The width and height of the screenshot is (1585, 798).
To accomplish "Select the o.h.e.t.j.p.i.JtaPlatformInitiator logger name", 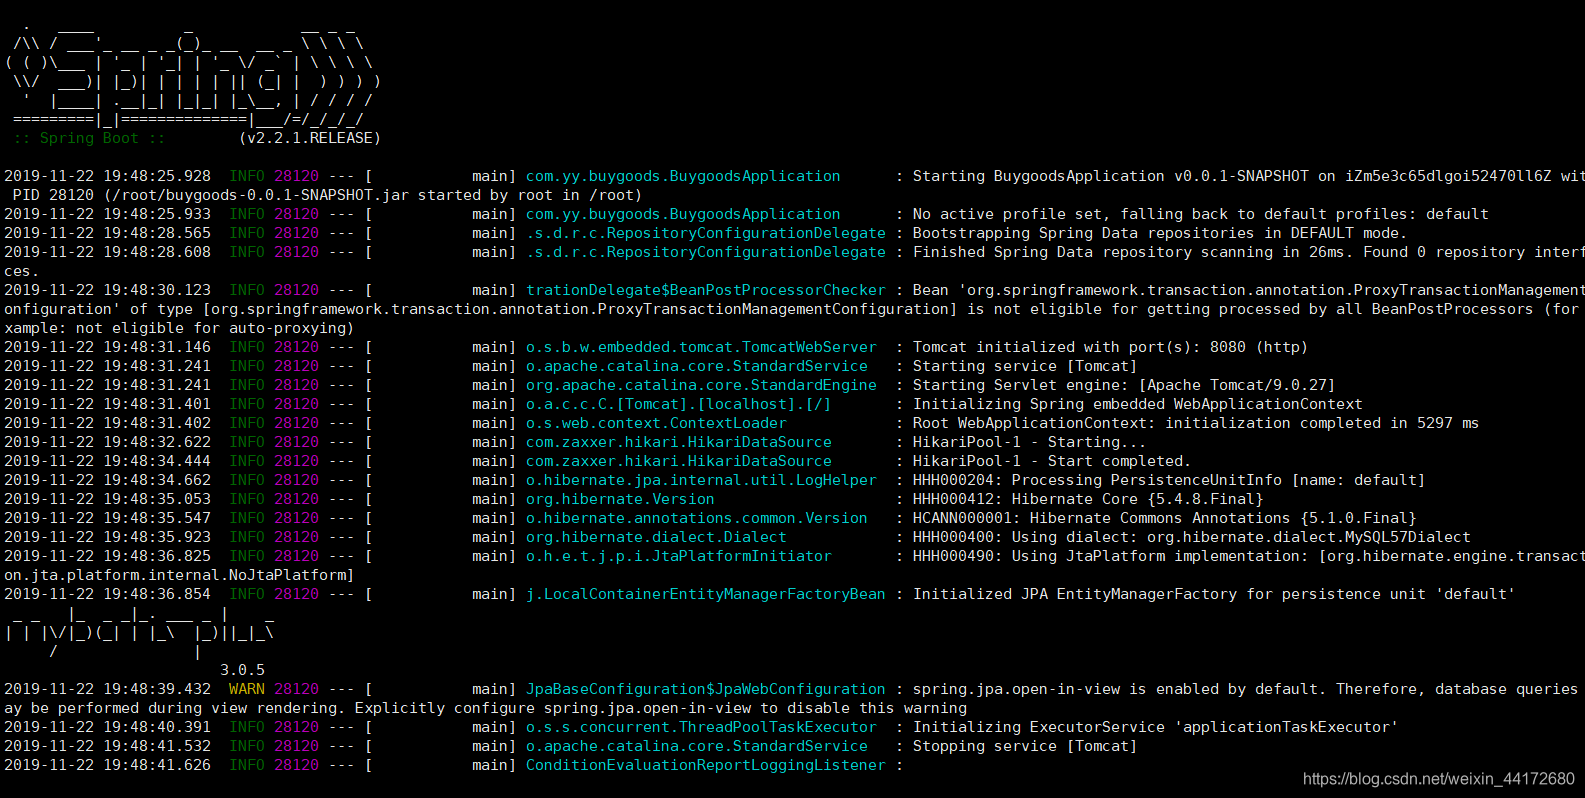I will (679, 556).
